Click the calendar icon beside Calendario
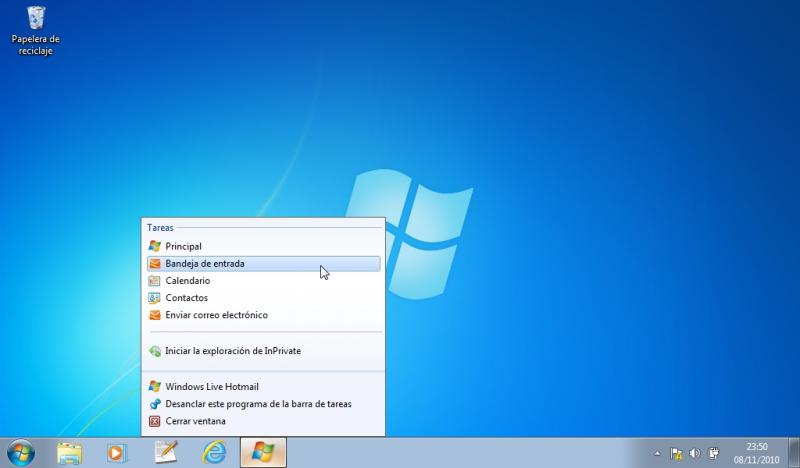The height and width of the screenshot is (468, 800). tap(155, 281)
